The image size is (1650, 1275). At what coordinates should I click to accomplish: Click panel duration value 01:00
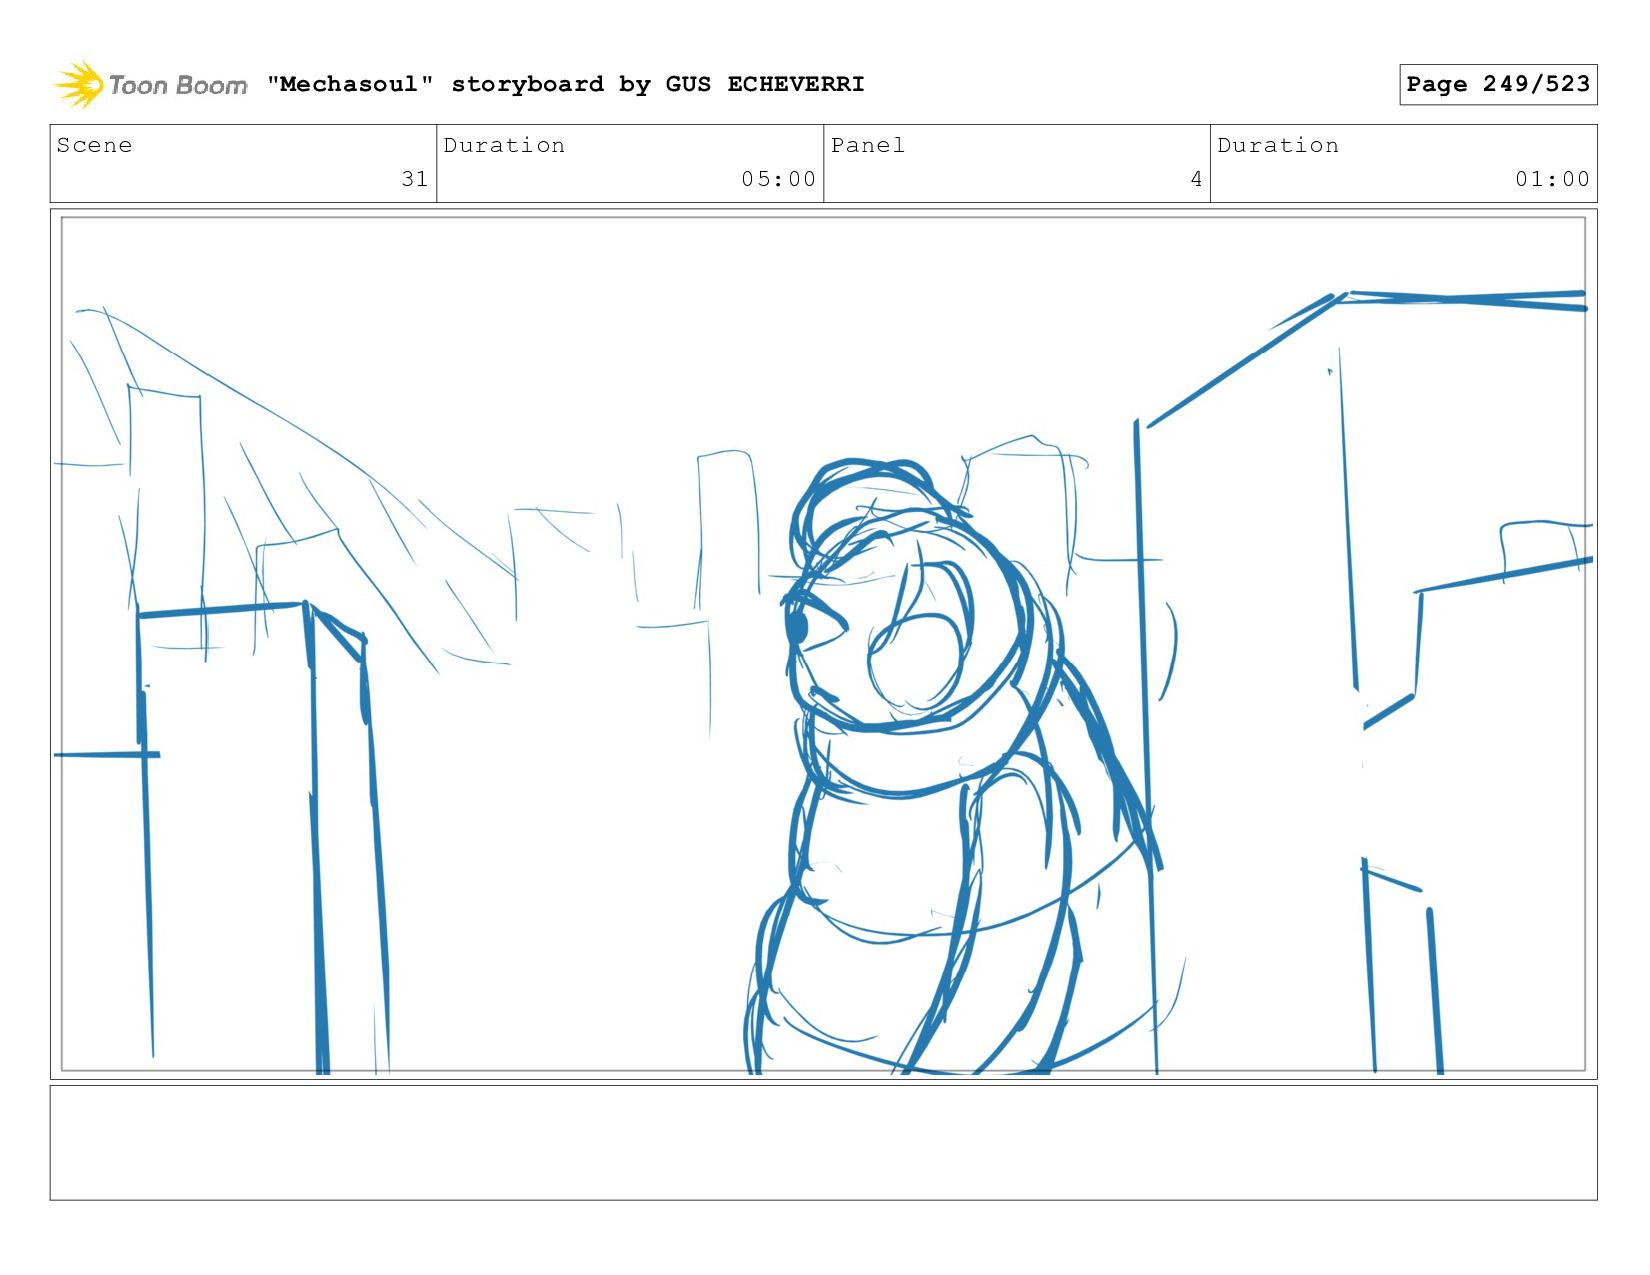click(1552, 179)
